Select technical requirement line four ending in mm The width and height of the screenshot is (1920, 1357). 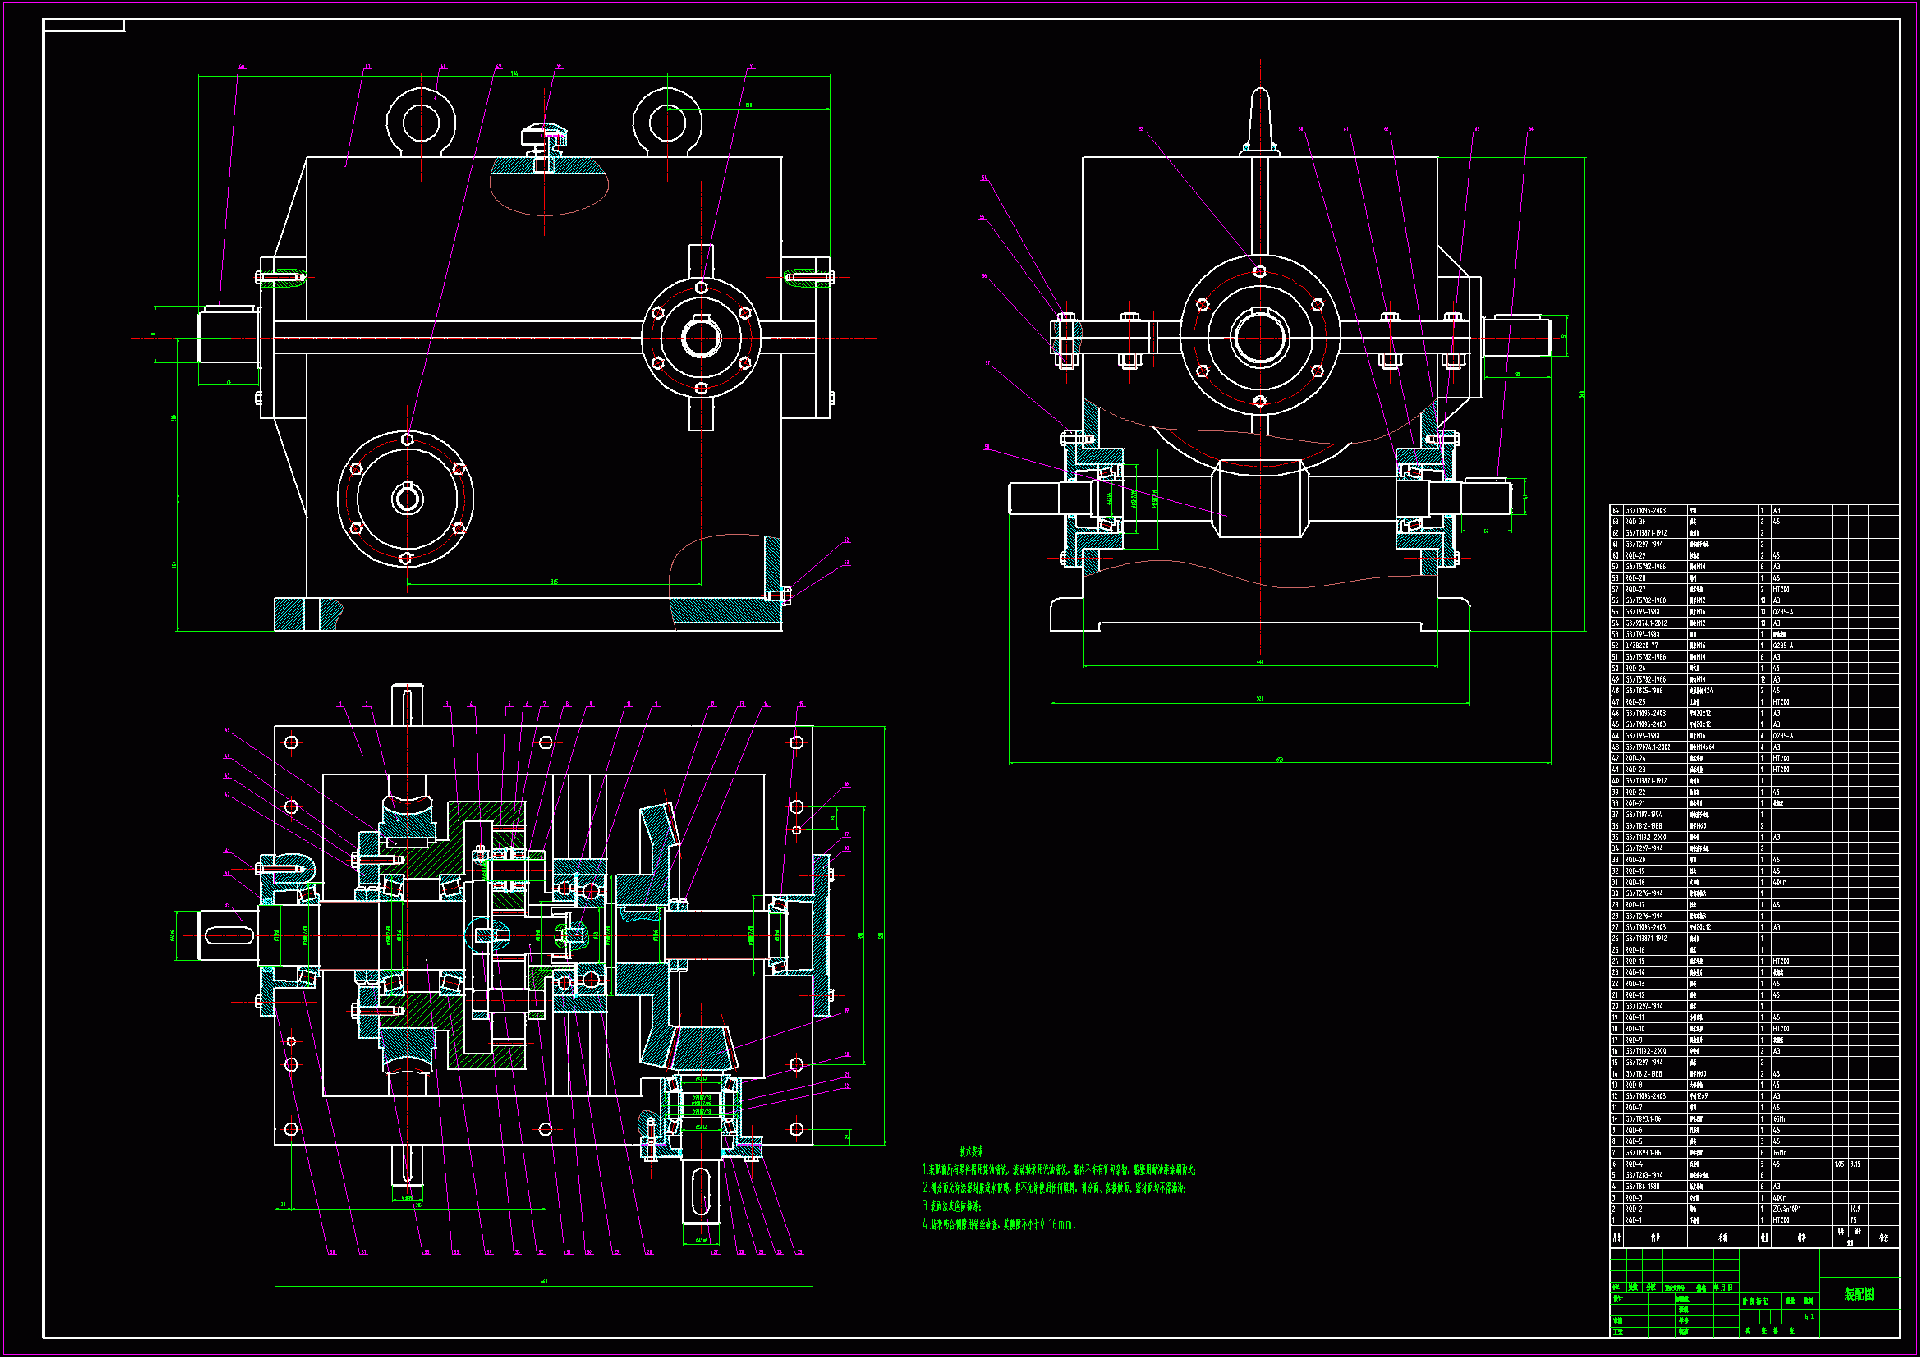click(998, 1224)
